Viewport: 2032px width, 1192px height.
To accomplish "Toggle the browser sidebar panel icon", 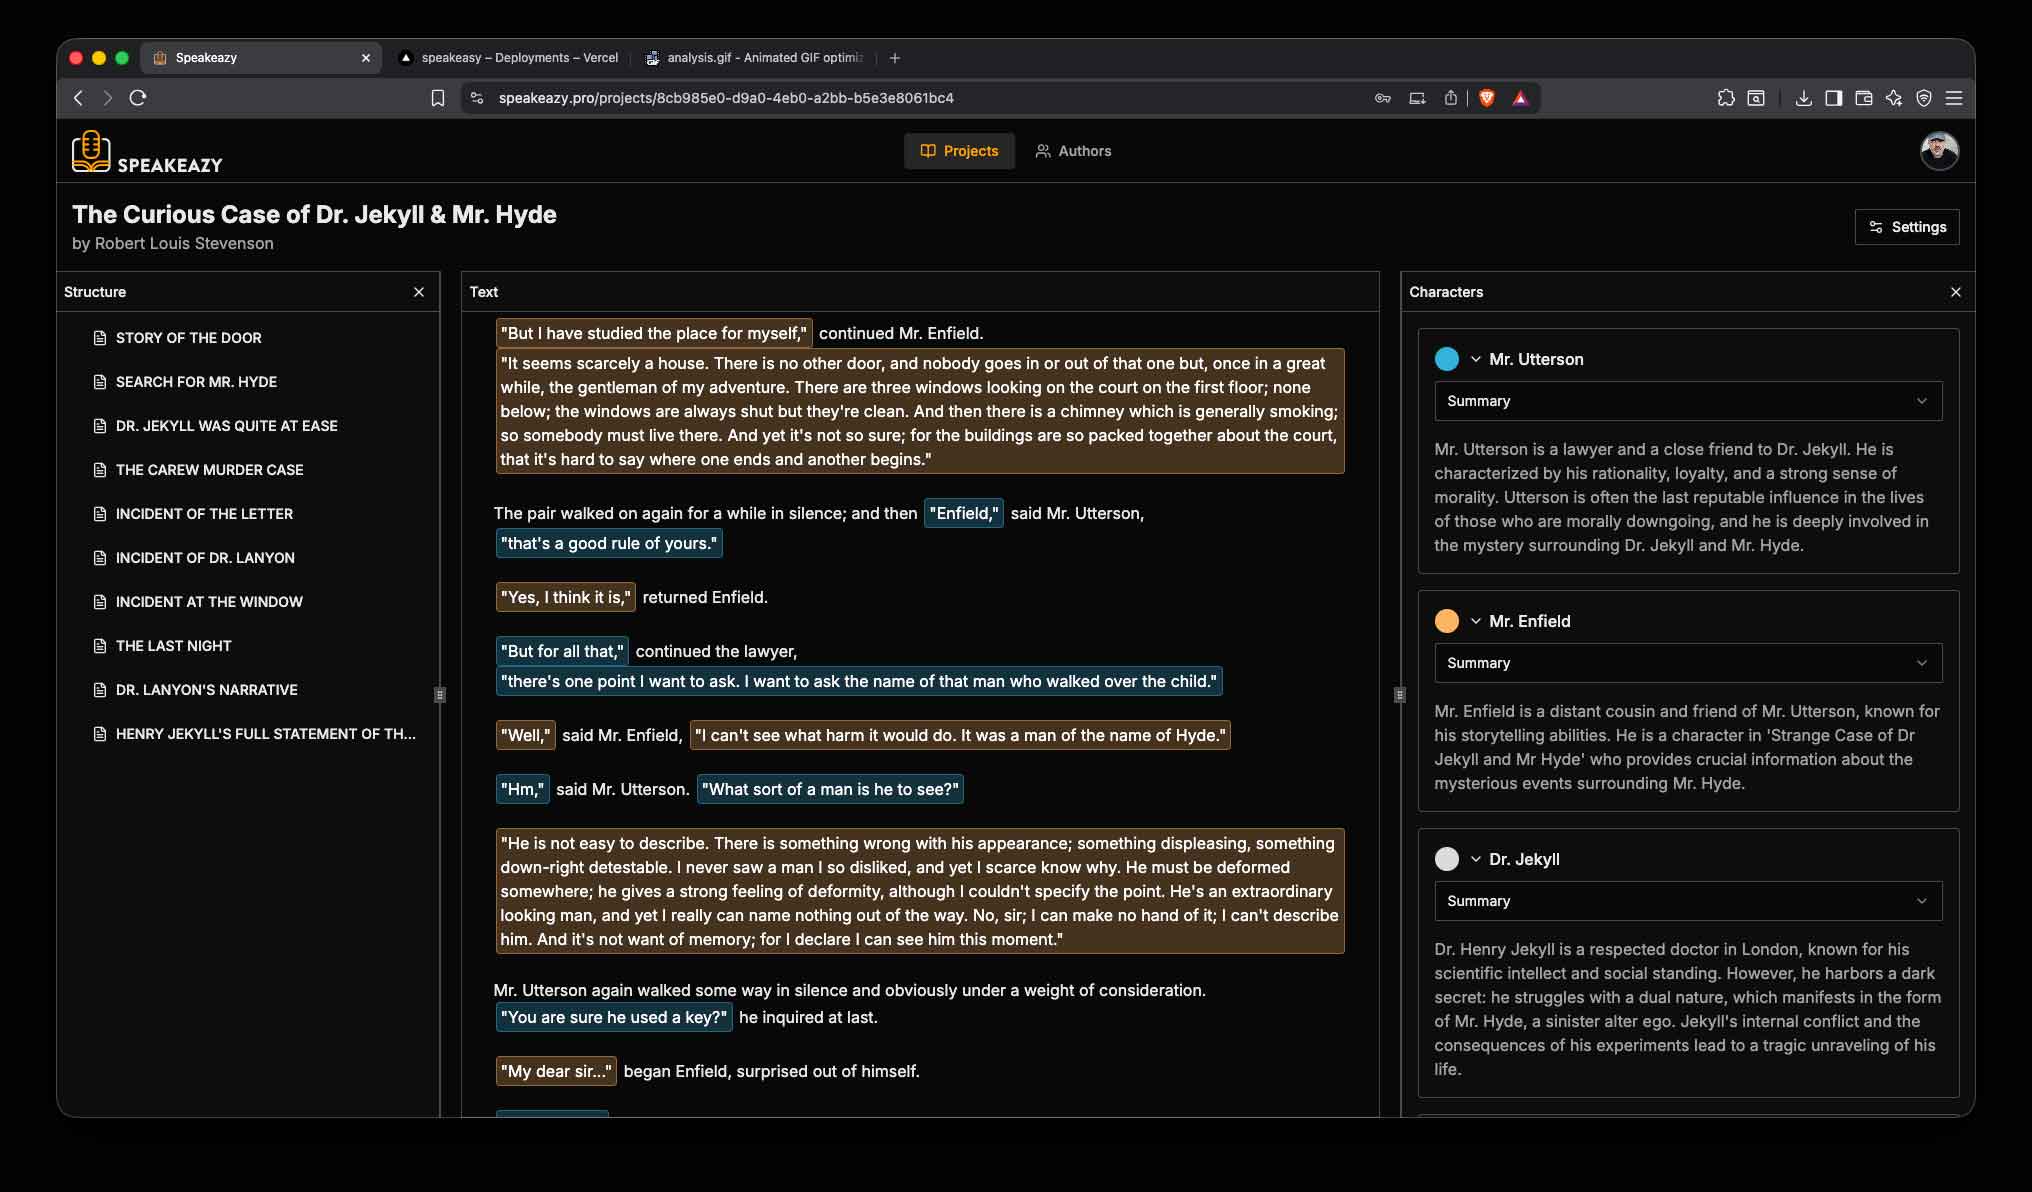I will tap(1833, 98).
